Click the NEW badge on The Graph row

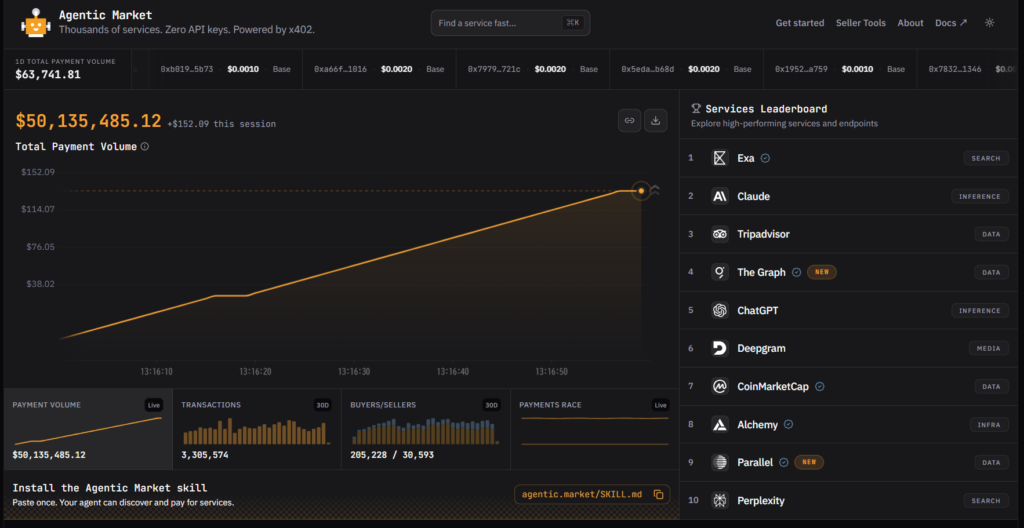(822, 272)
